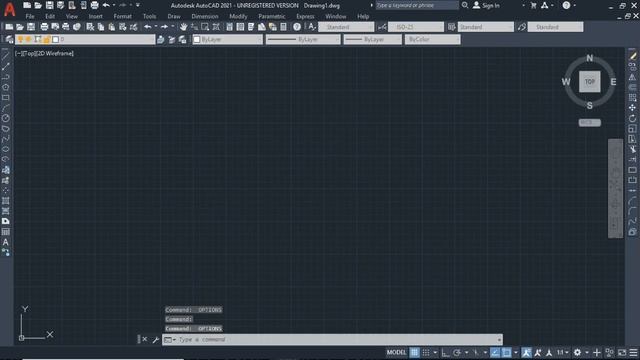Open the AutoCAD application menu logo
Screen dimensions: 640x360
pos(9,9)
